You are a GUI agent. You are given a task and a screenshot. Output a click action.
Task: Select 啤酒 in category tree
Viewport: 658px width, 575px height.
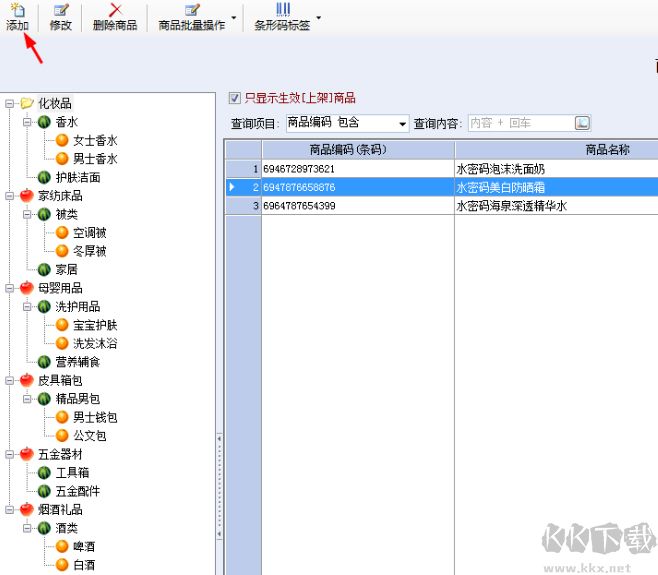(x=85, y=547)
